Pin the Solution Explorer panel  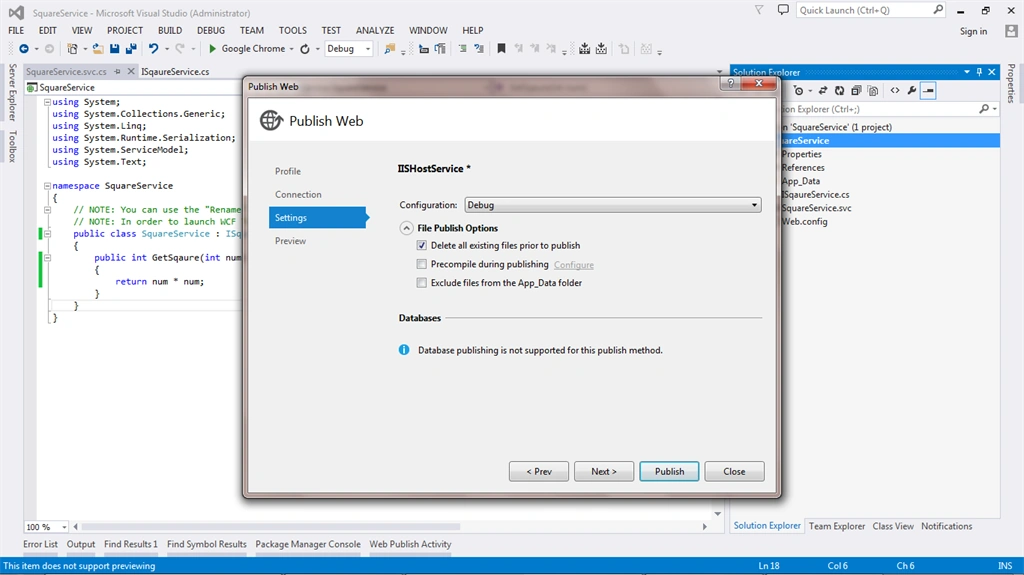tap(979, 72)
